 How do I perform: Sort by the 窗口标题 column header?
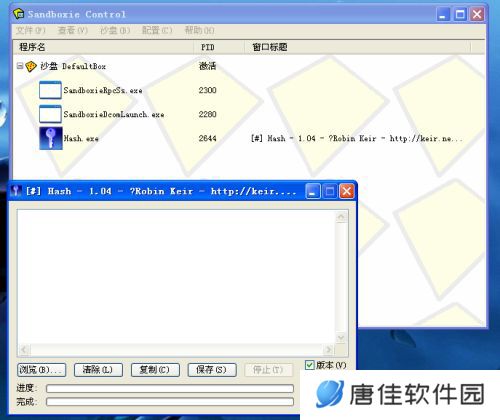(357, 47)
